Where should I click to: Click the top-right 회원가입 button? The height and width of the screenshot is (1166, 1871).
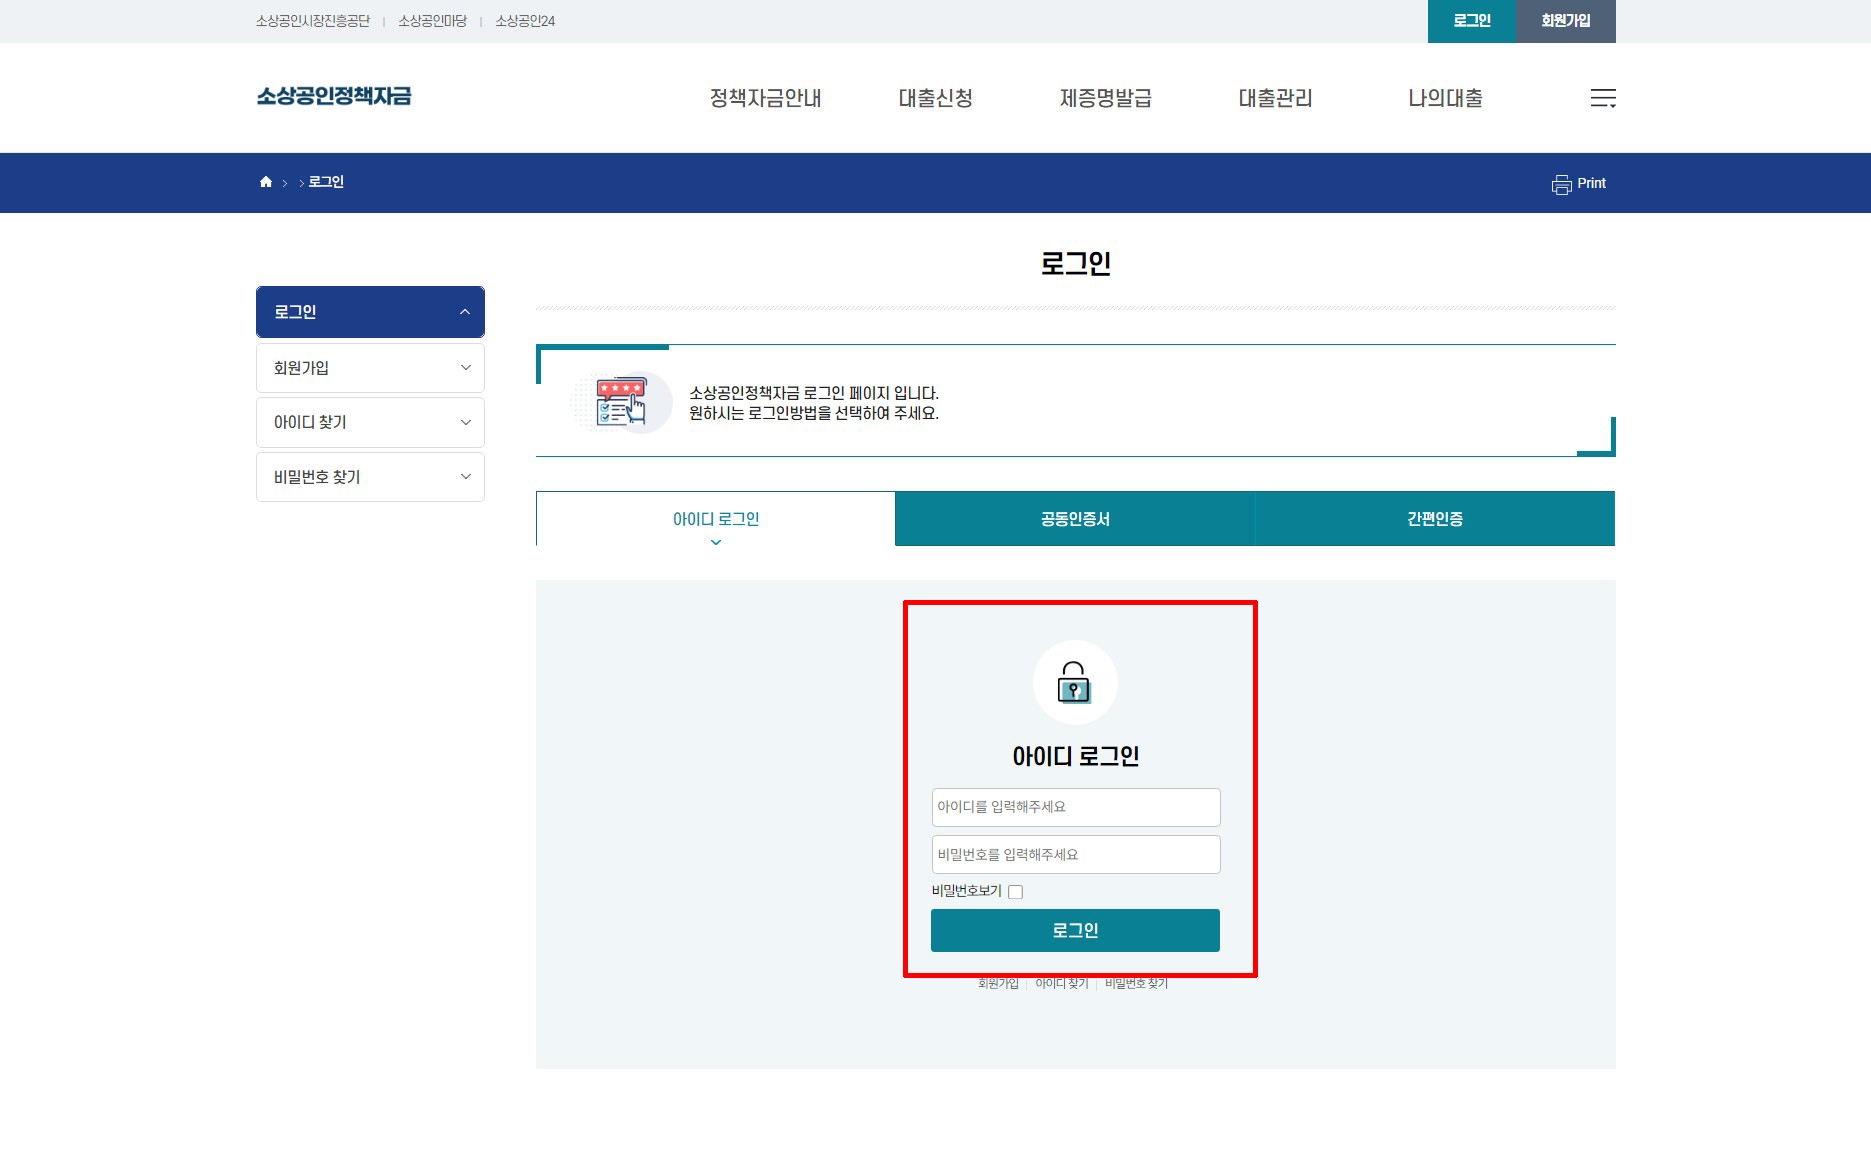pyautogui.click(x=1566, y=21)
